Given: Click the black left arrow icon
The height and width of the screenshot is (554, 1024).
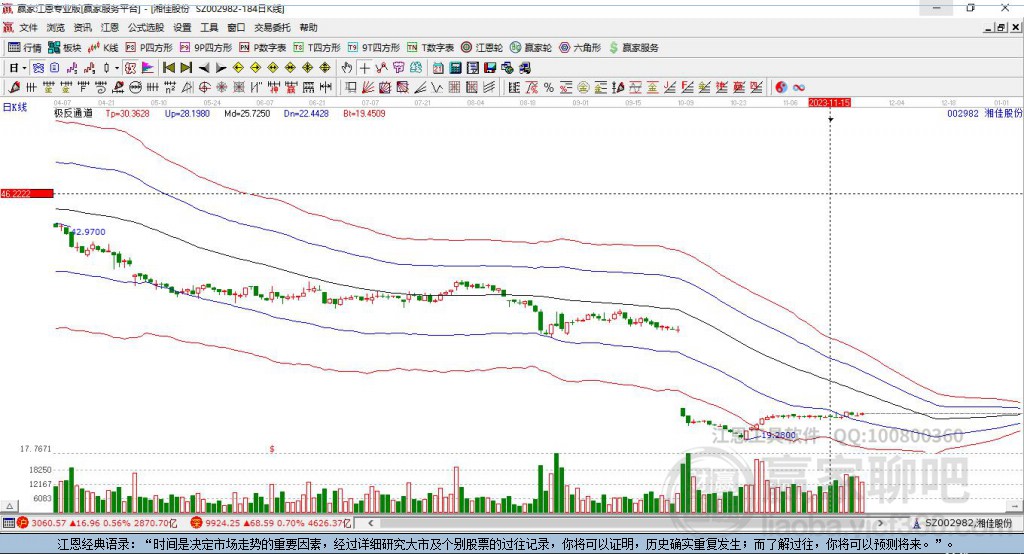Looking at the screenshot, I should 204,68.
